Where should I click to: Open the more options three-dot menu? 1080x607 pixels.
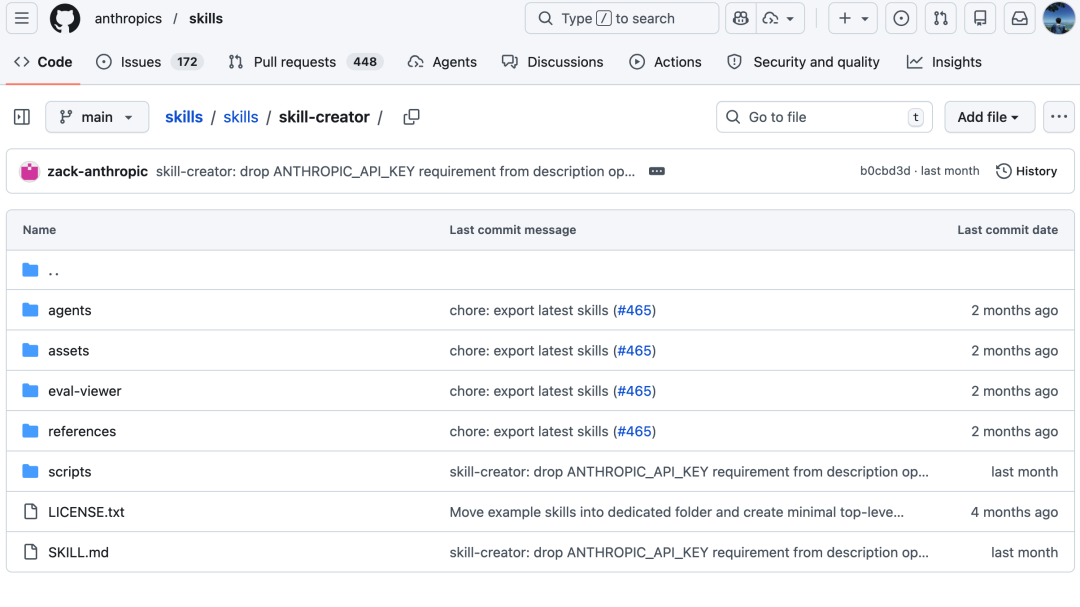[x=1059, y=117]
